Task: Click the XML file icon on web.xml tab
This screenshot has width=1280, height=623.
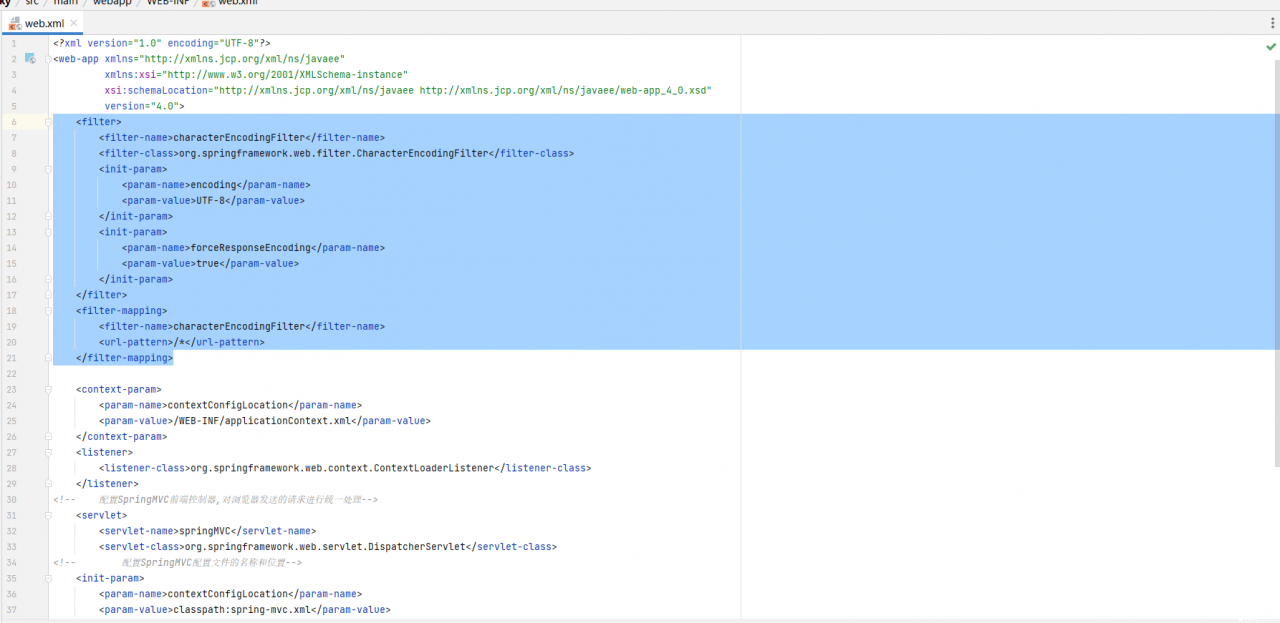Action: click(15, 22)
